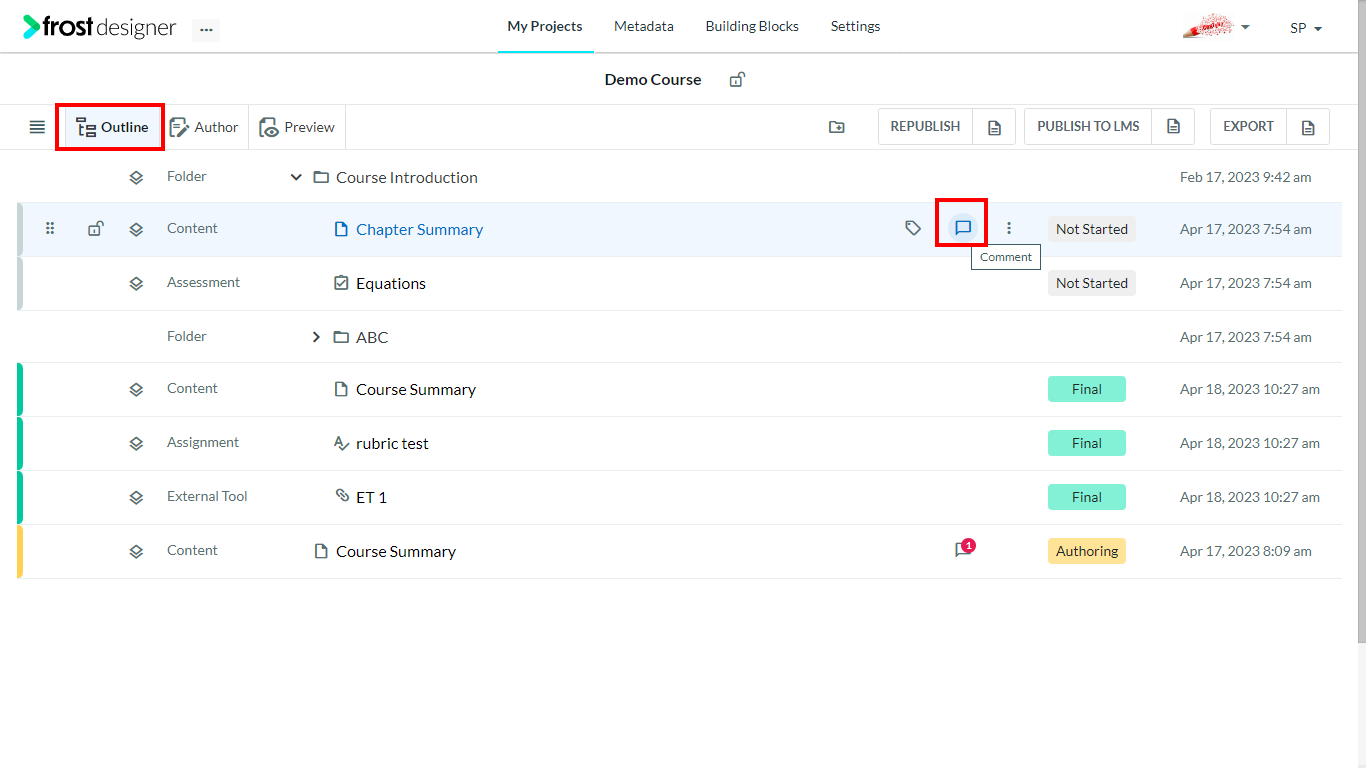
Task: Go to the My Projects tab
Action: click(545, 27)
